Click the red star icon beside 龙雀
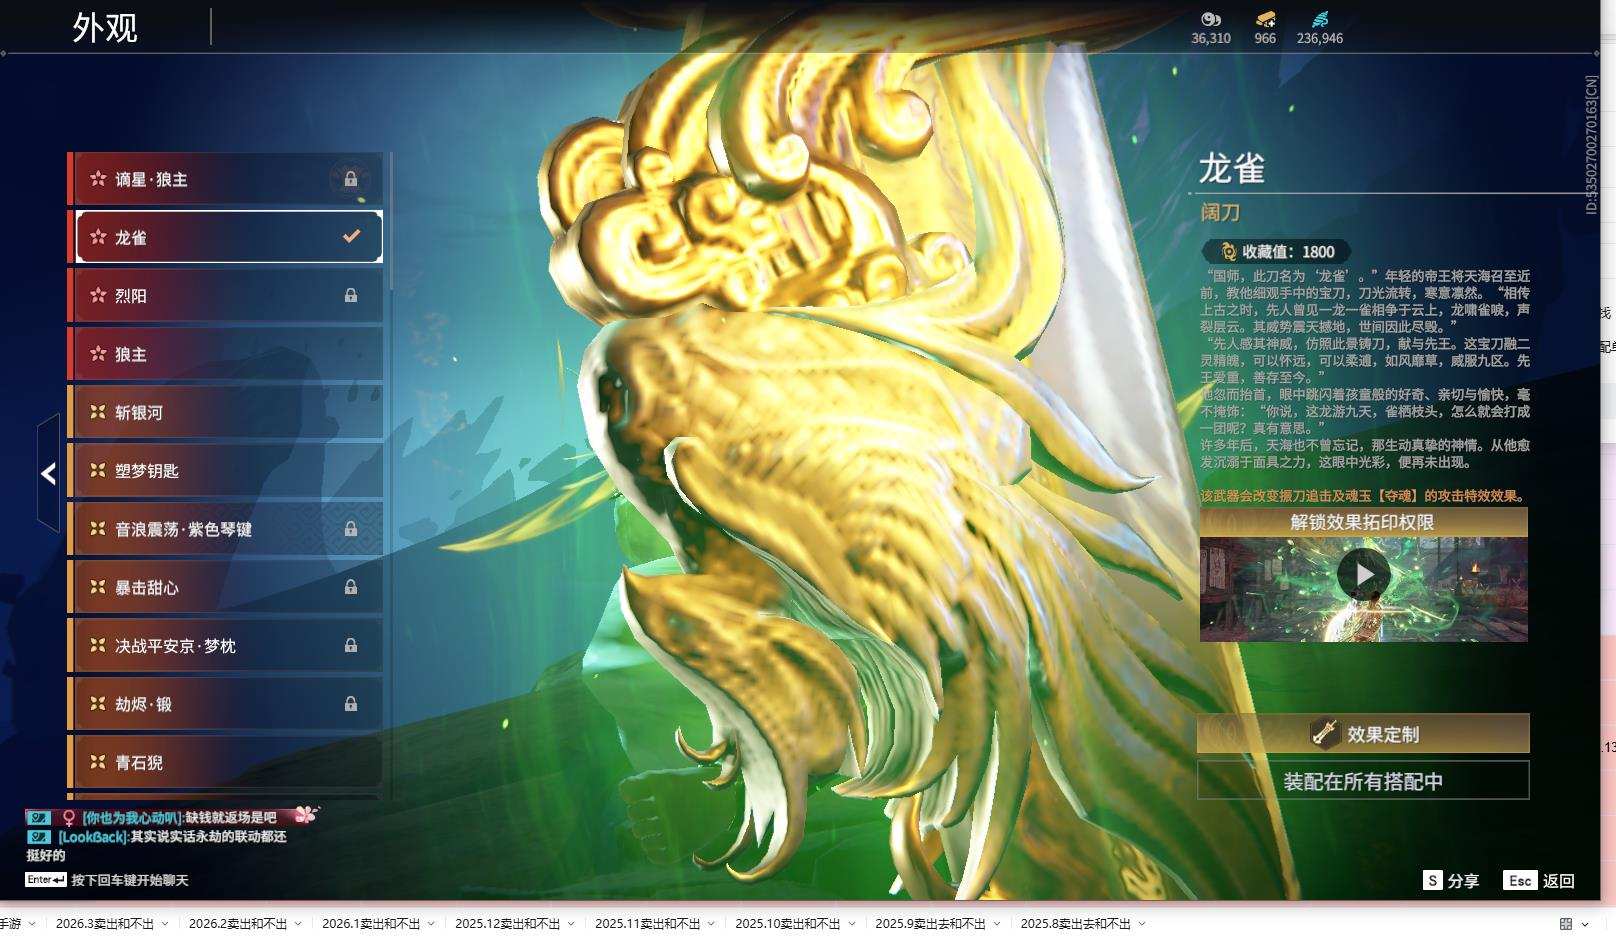1616x939 pixels. click(98, 237)
